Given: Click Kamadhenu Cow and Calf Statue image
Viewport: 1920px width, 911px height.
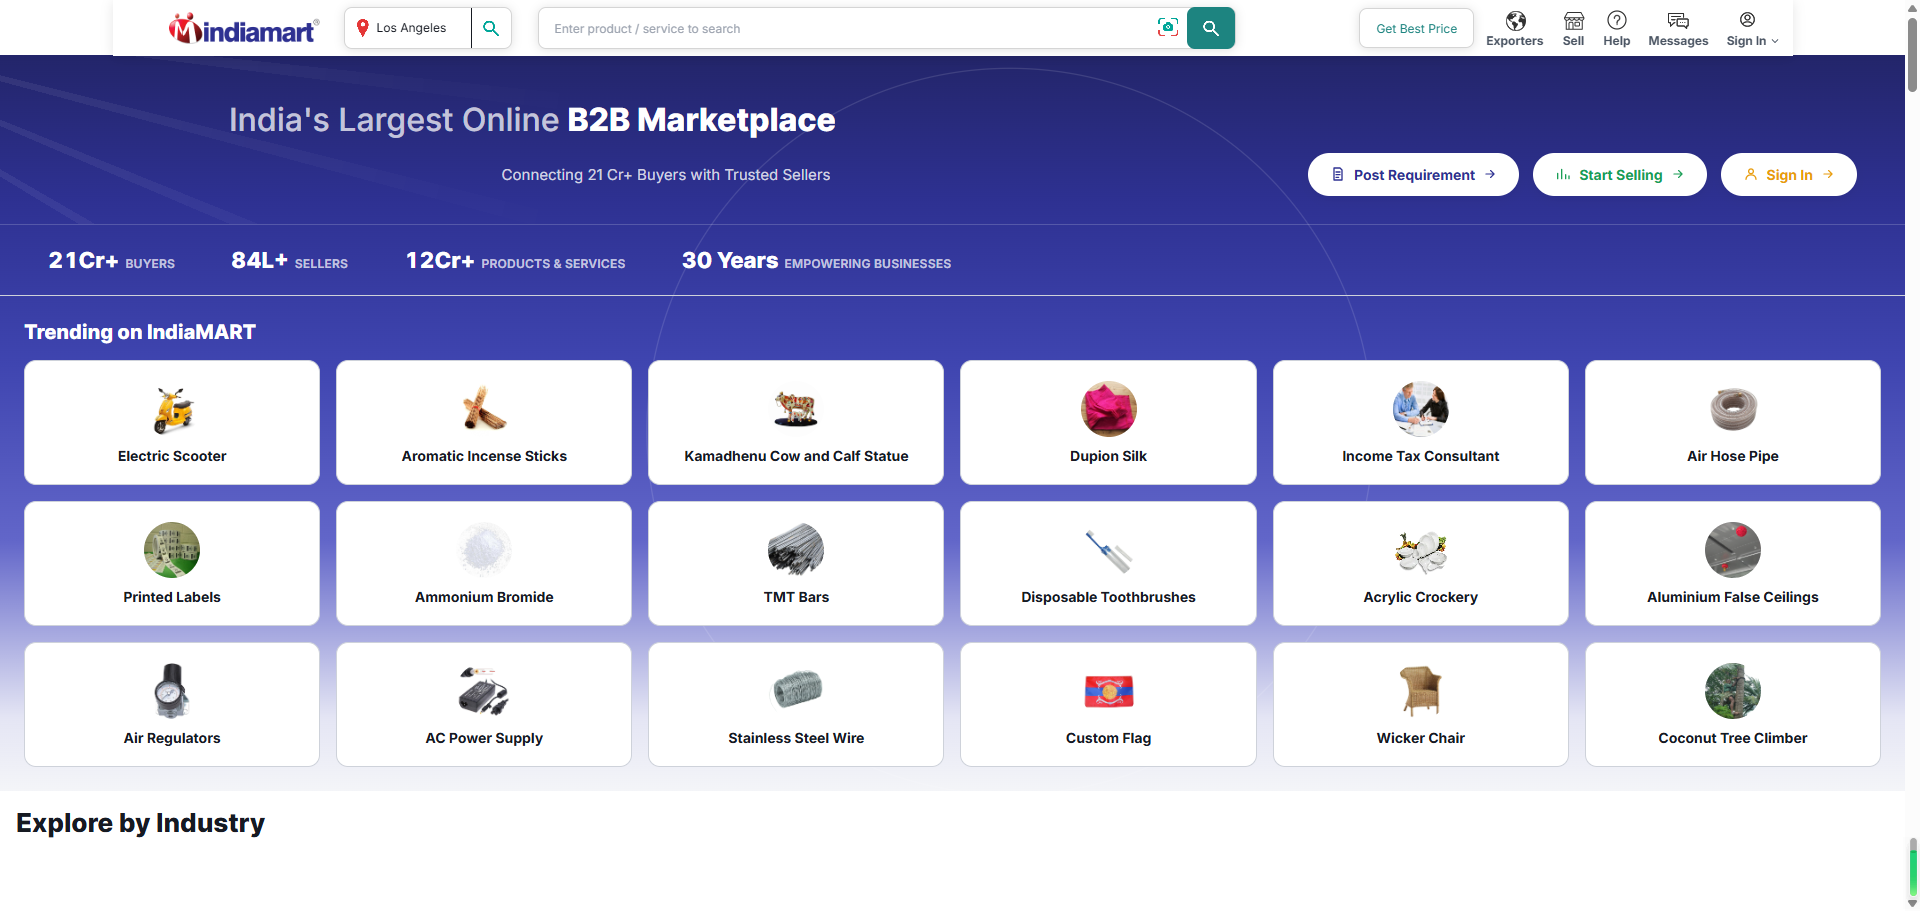Looking at the screenshot, I should 796,409.
